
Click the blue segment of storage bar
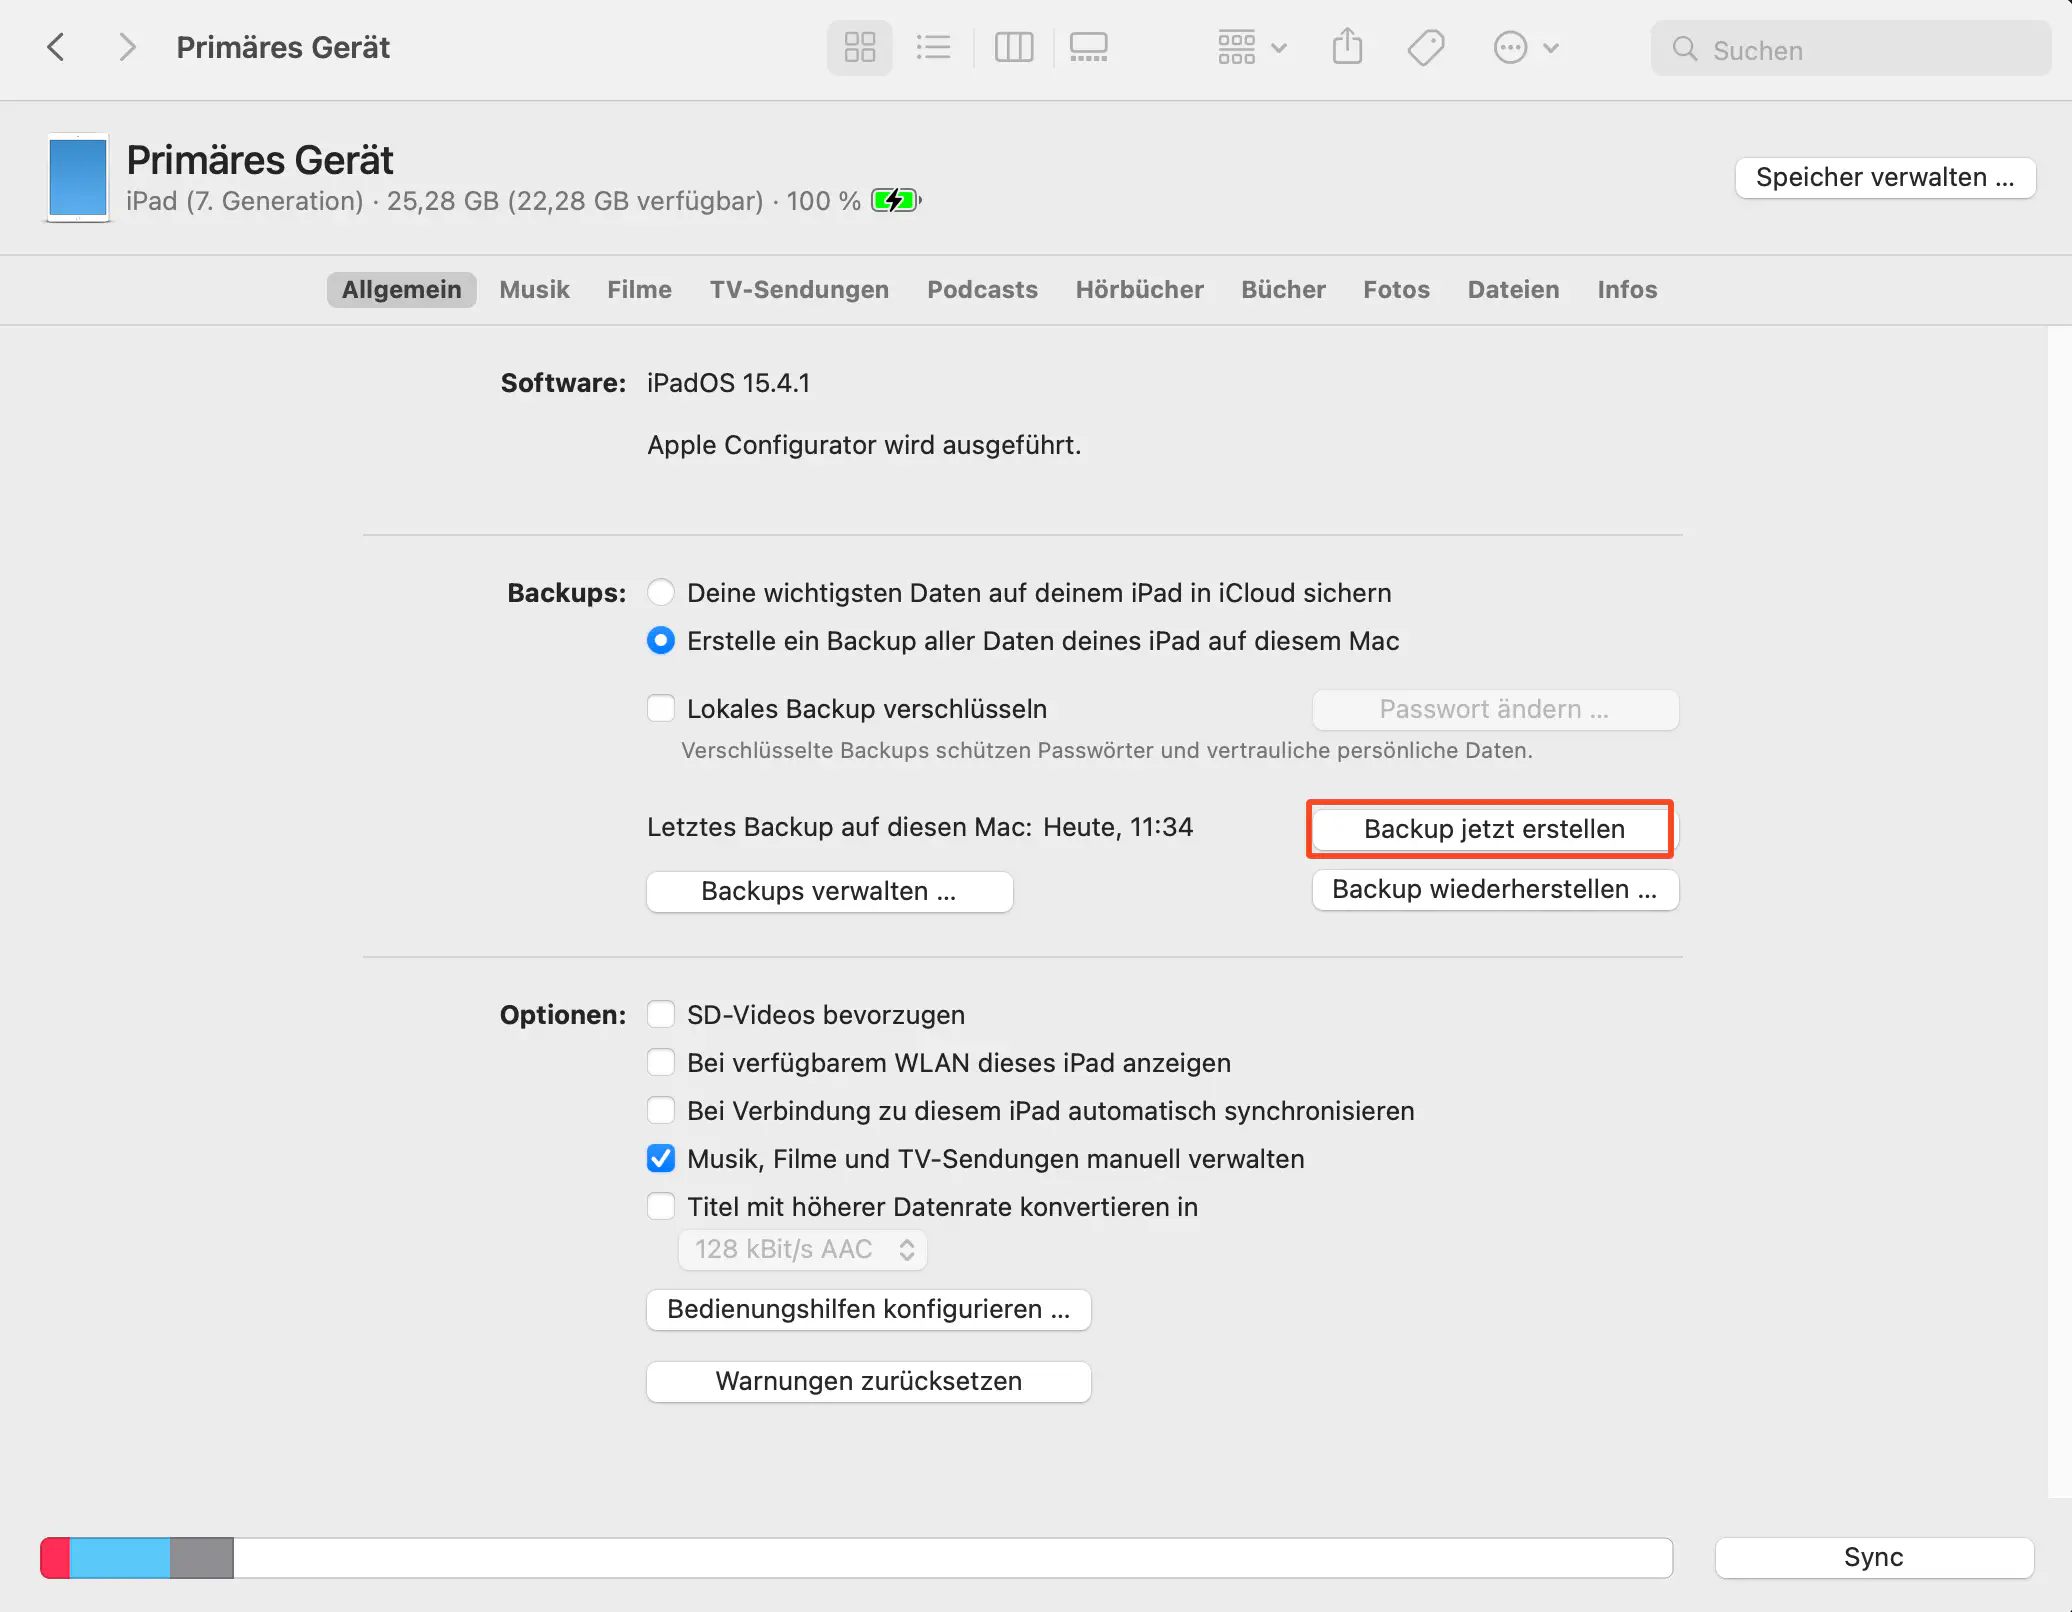click(120, 1558)
